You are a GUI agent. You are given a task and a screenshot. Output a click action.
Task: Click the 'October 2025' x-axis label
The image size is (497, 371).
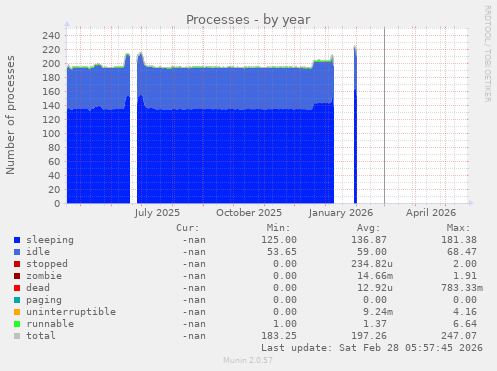(249, 213)
